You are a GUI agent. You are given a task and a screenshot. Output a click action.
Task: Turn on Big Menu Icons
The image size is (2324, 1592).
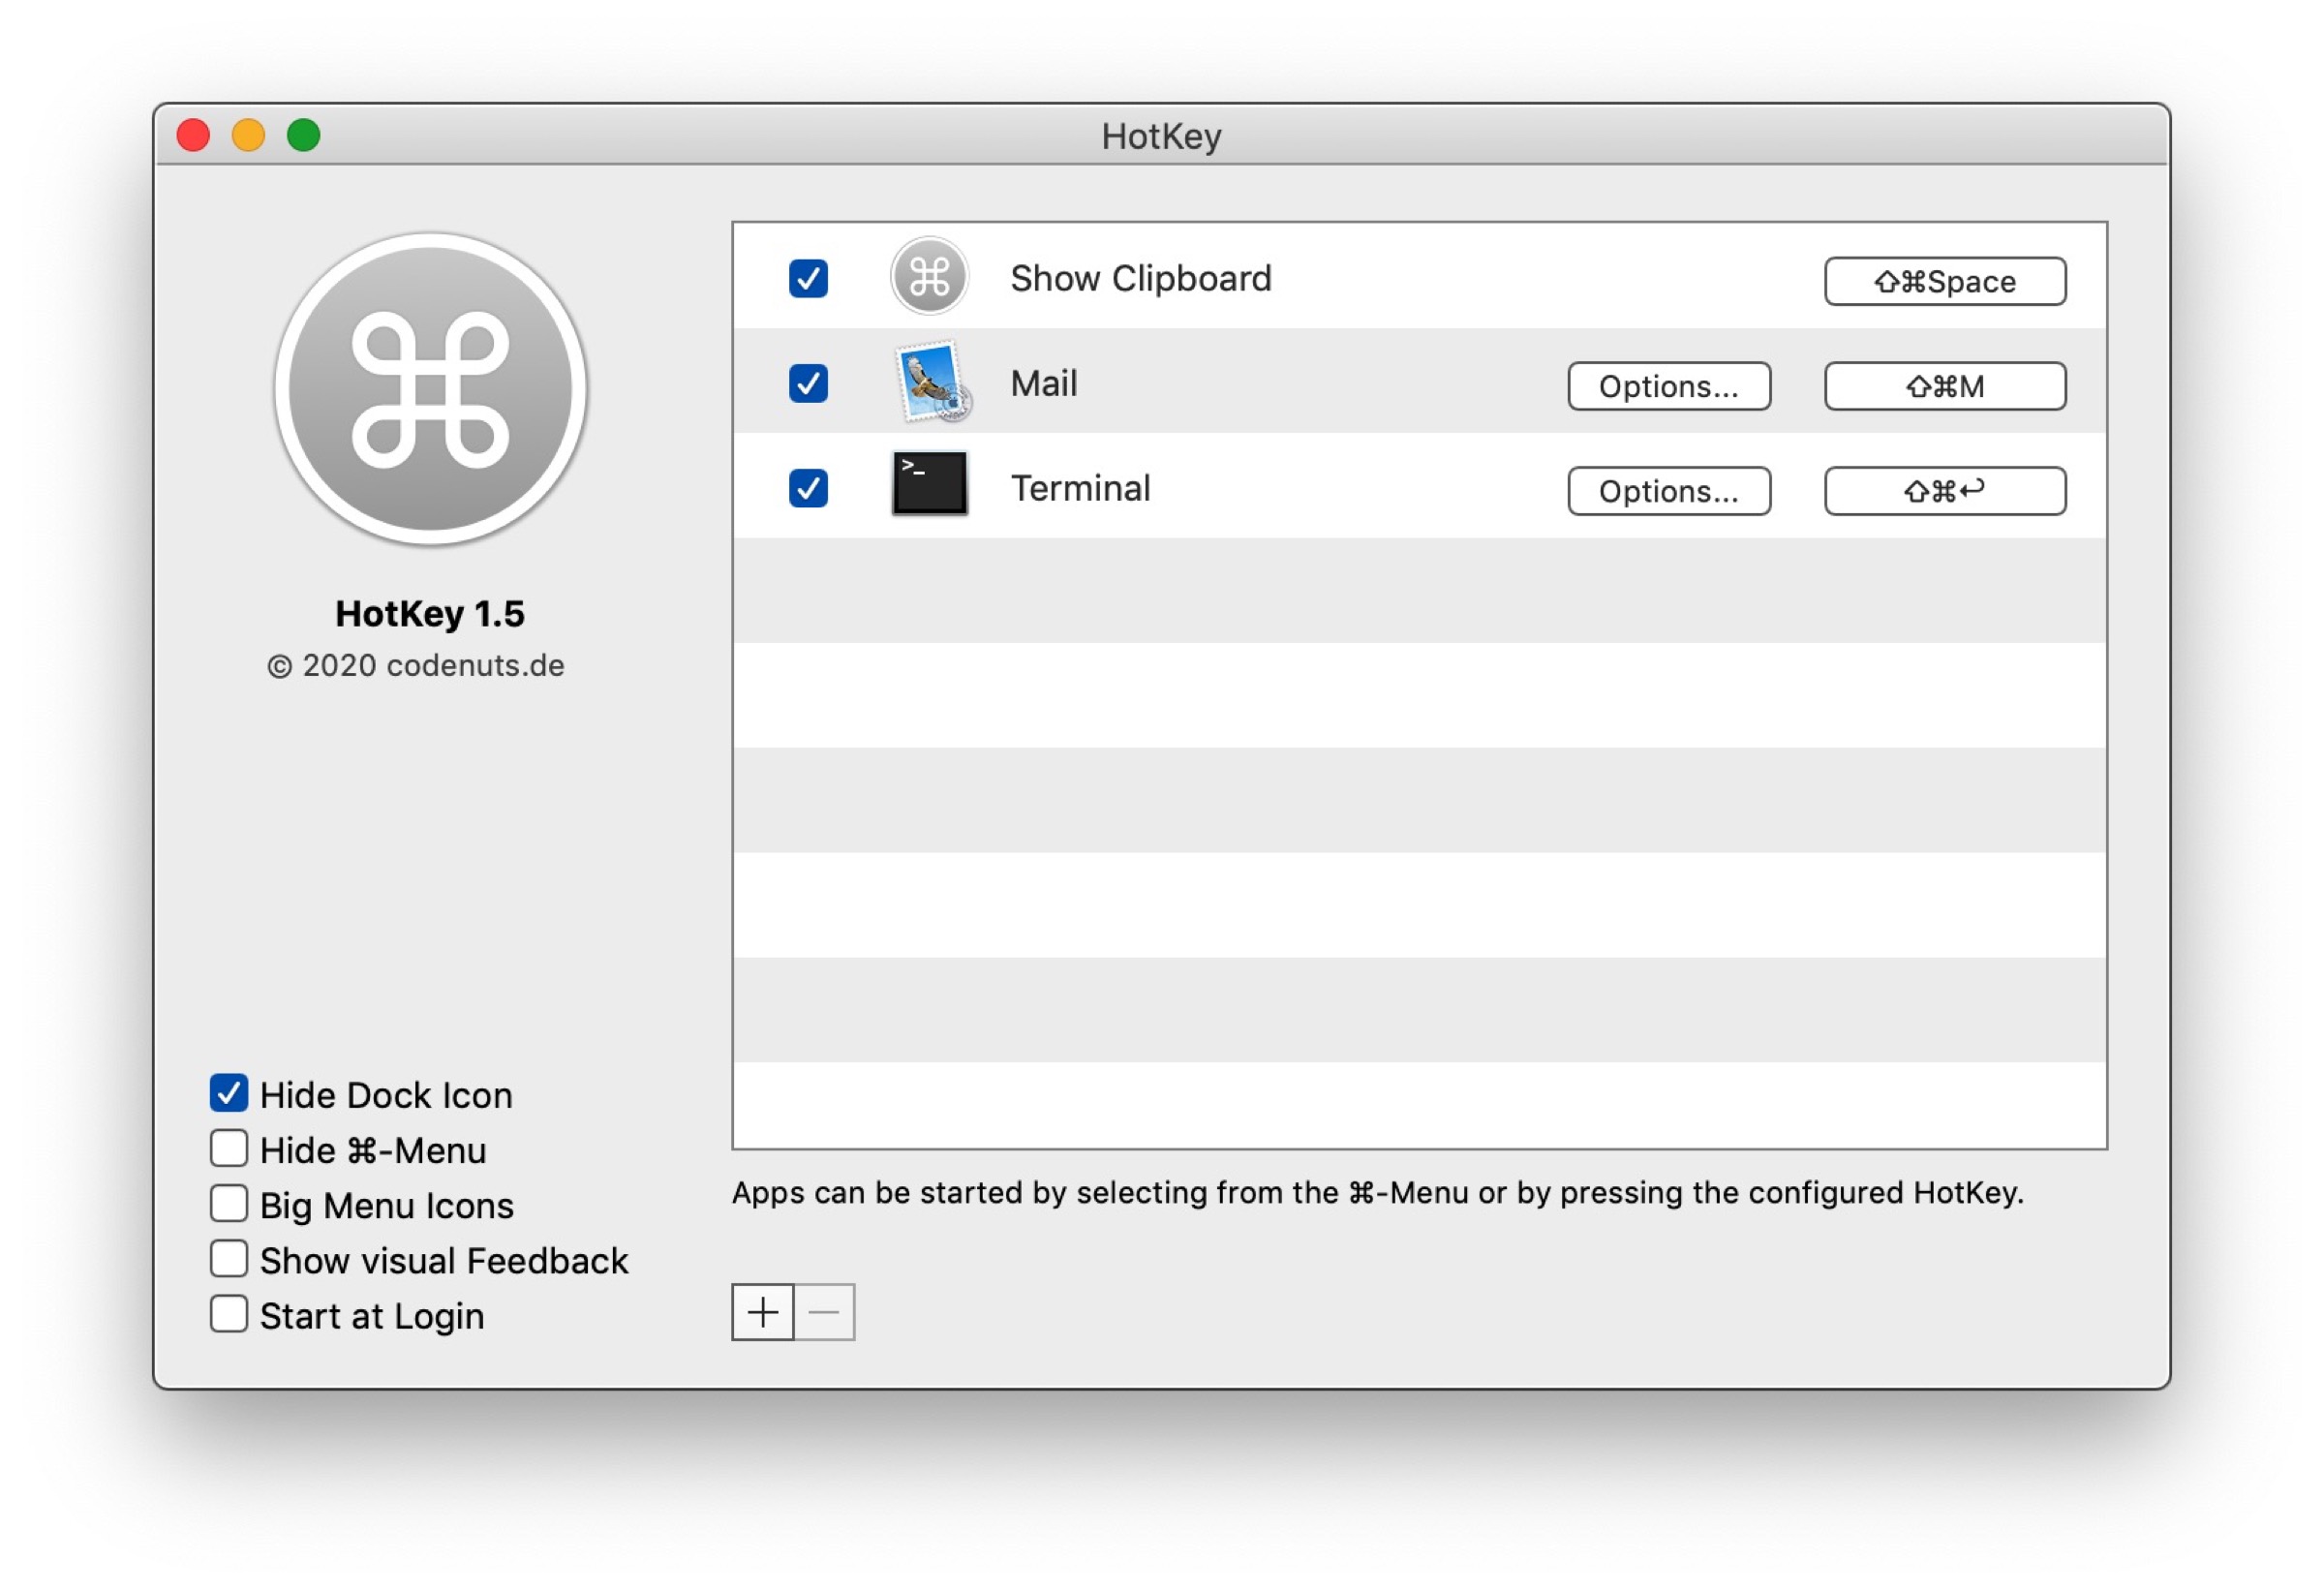pos(229,1204)
